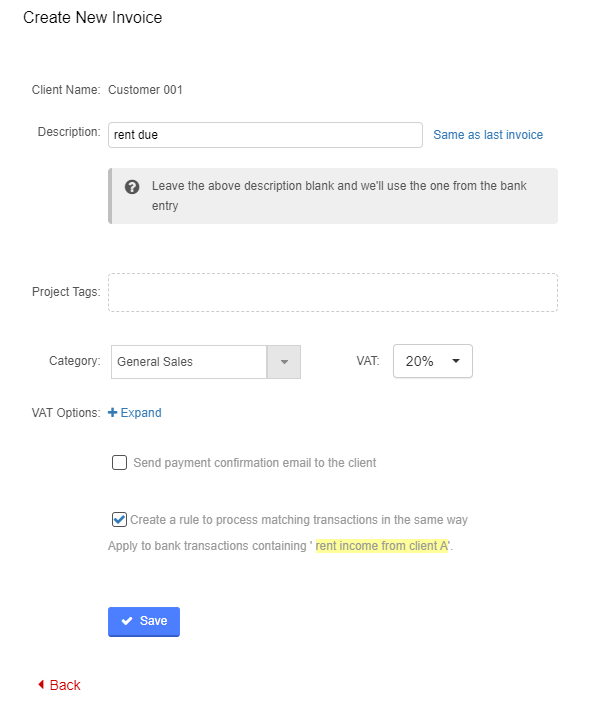Open the 20% VAT rate dropdown
Screen dimensions: 603x717
[432, 361]
